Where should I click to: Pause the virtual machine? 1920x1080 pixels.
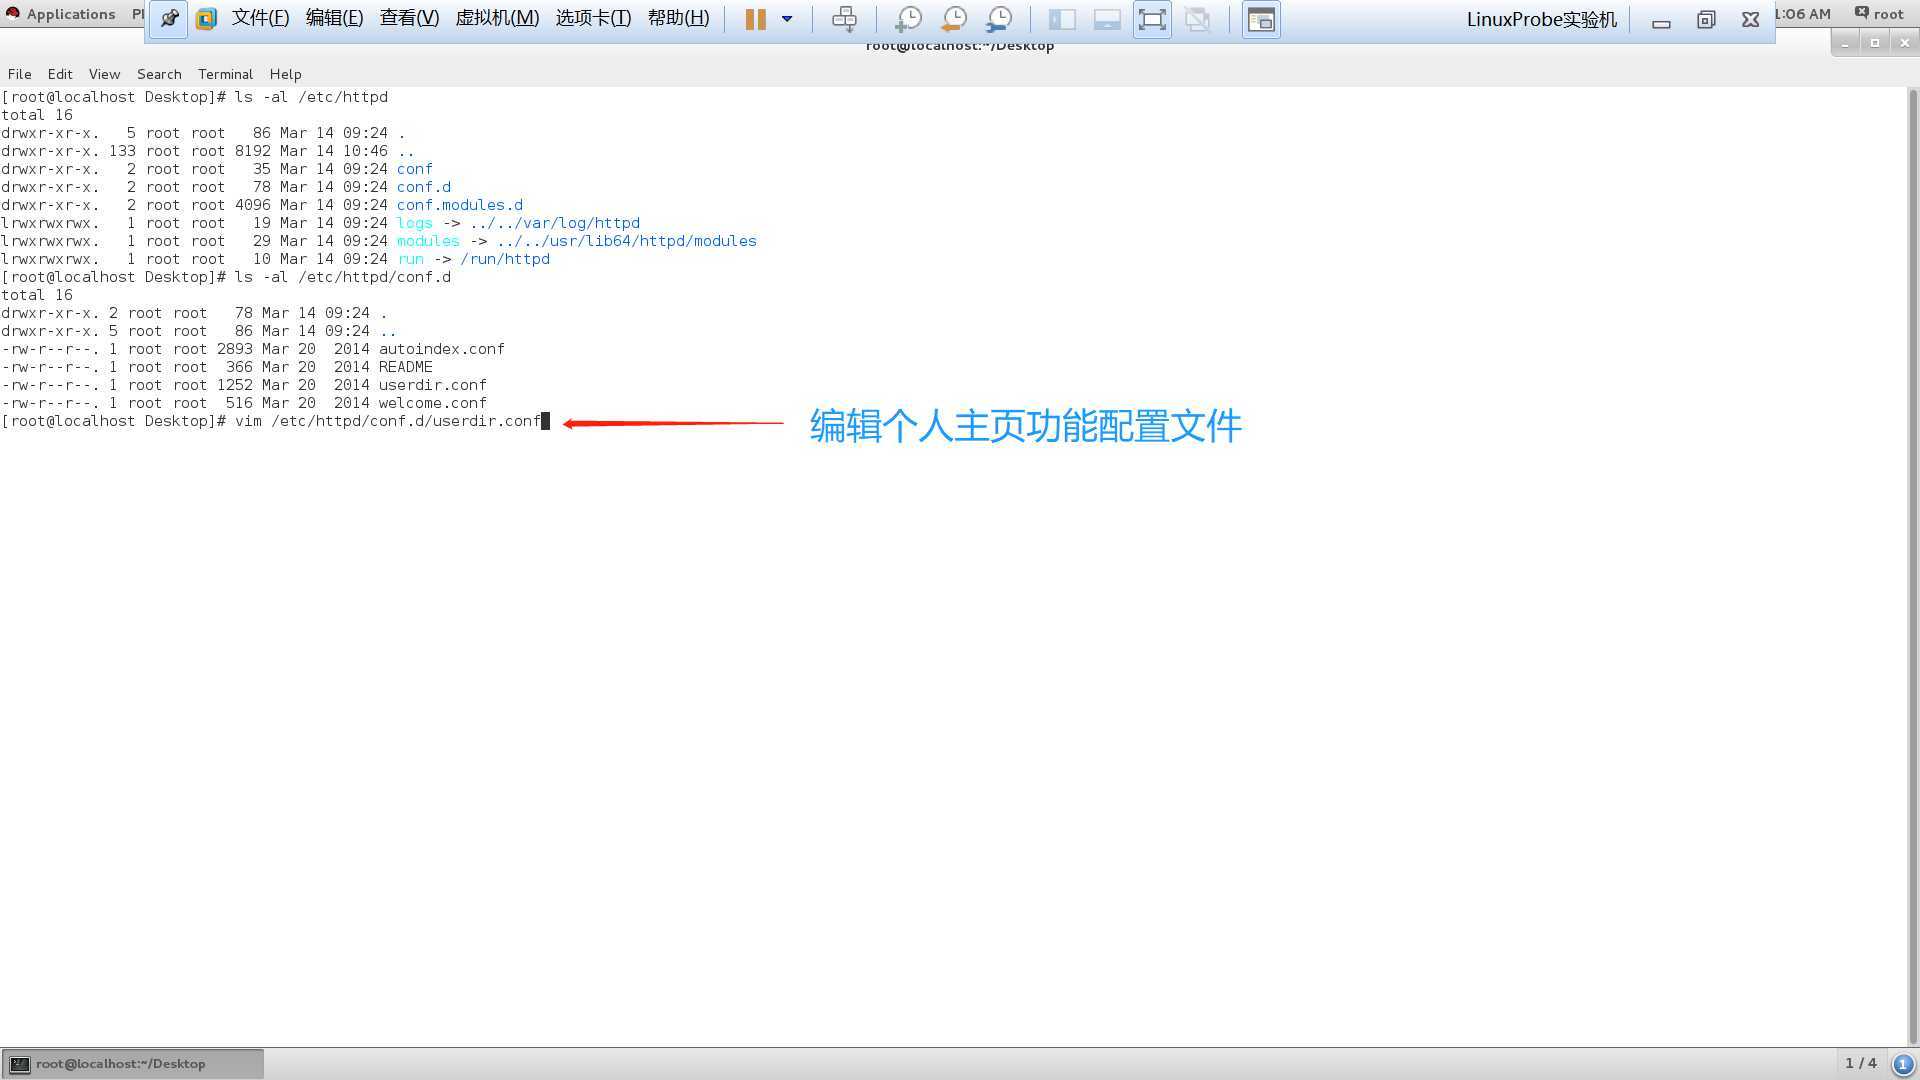(x=755, y=19)
